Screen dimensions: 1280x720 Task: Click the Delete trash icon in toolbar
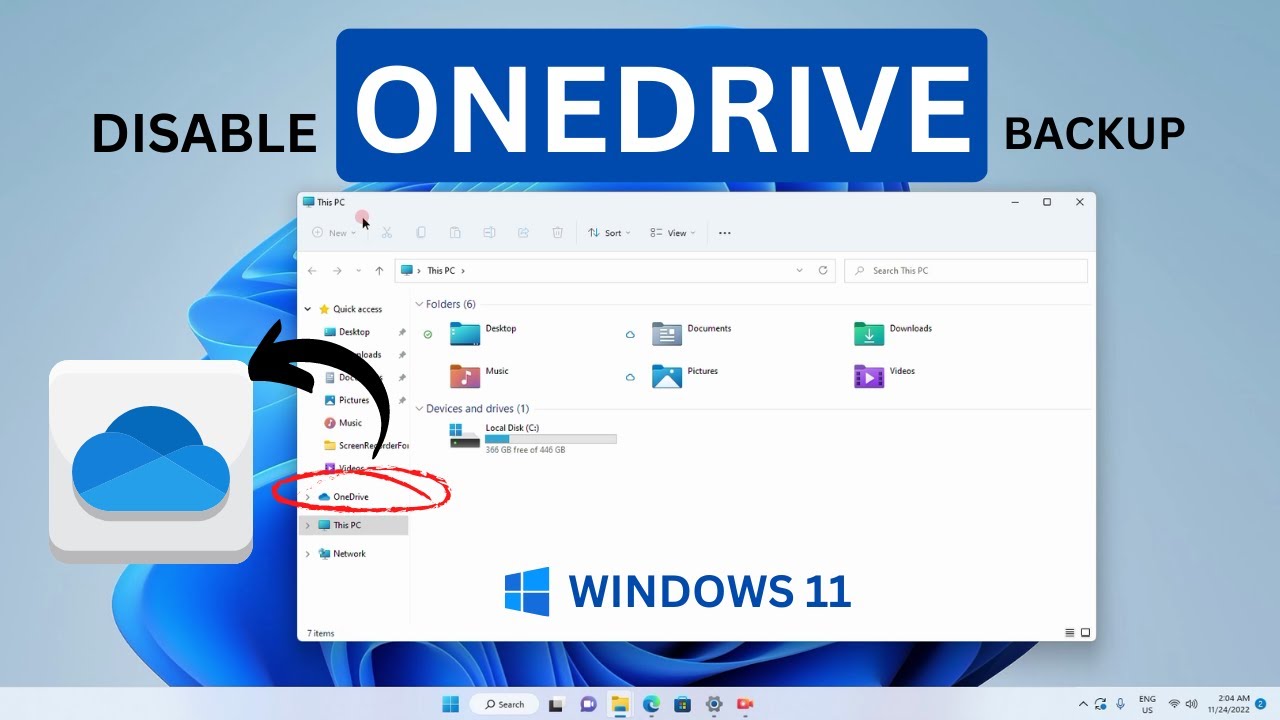coord(558,233)
